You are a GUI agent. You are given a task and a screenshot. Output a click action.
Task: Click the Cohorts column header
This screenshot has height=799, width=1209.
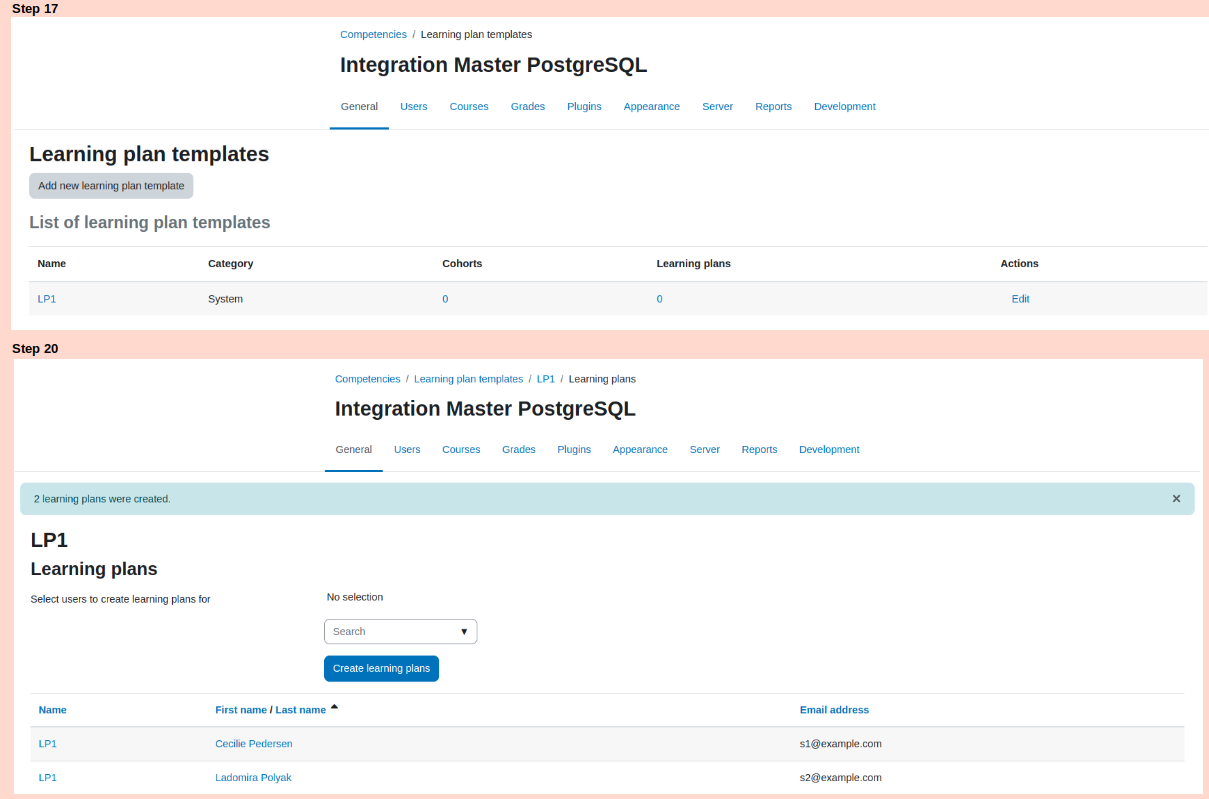coord(462,264)
